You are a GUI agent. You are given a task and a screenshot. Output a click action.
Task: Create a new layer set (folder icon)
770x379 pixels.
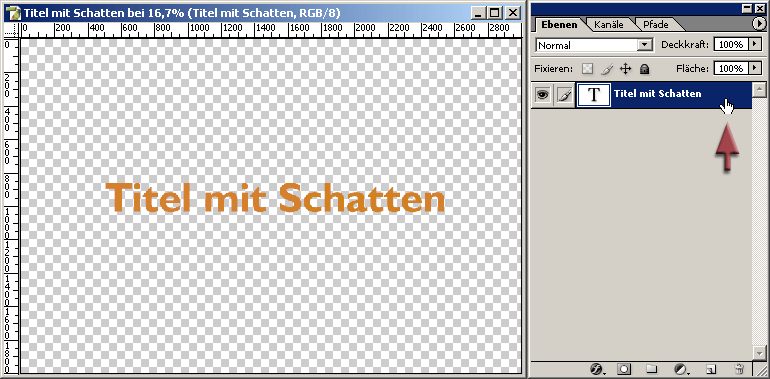click(651, 369)
